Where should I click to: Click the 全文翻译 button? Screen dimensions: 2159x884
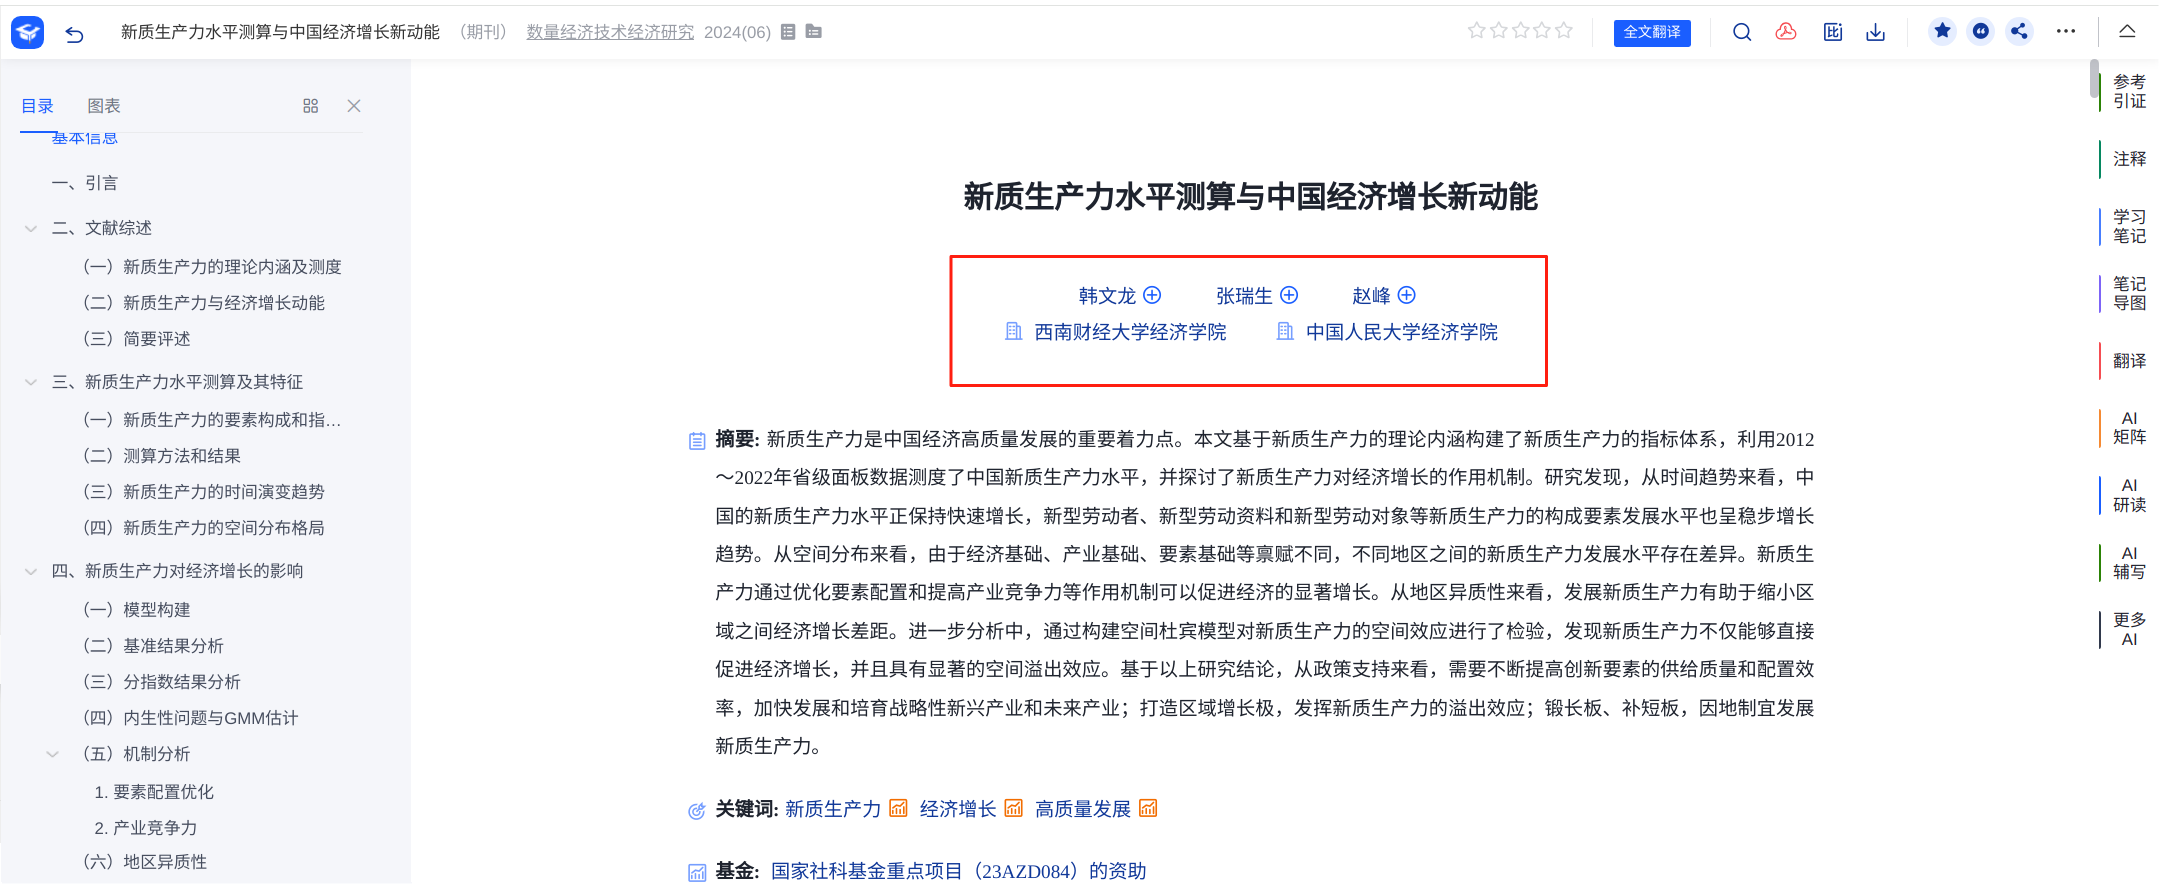pyautogui.click(x=1652, y=32)
